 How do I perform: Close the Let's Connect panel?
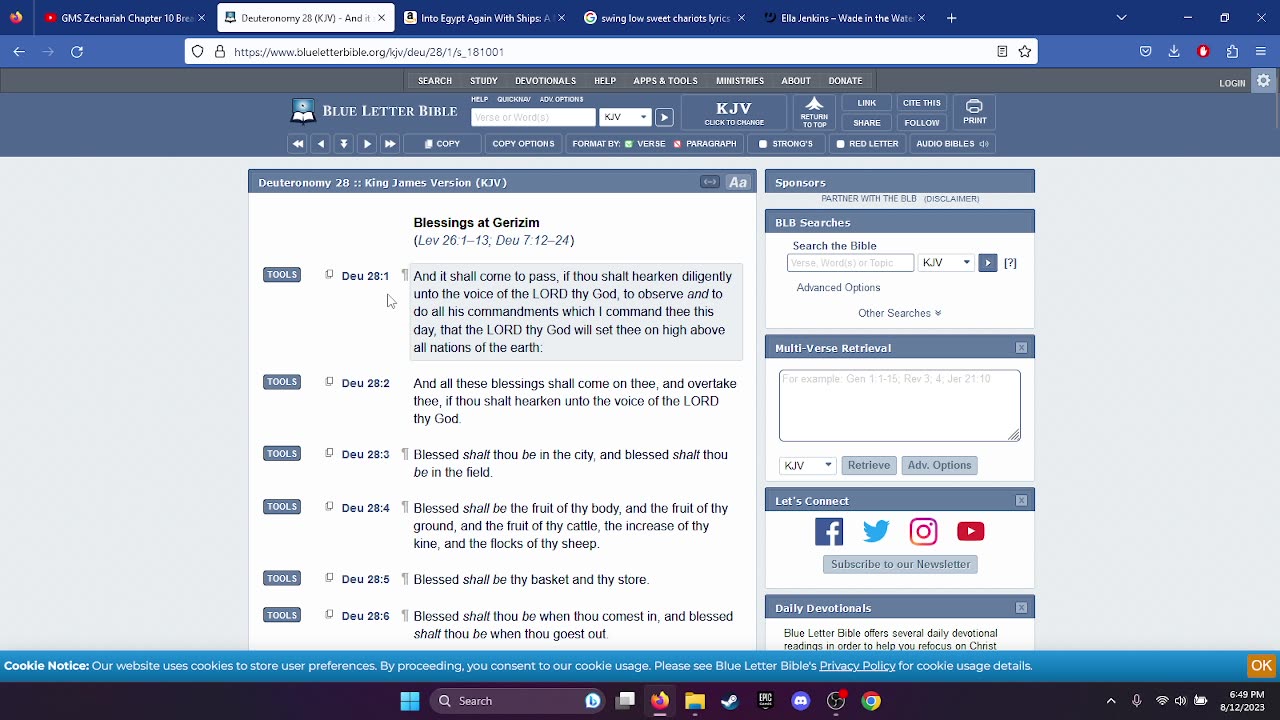tap(1021, 501)
